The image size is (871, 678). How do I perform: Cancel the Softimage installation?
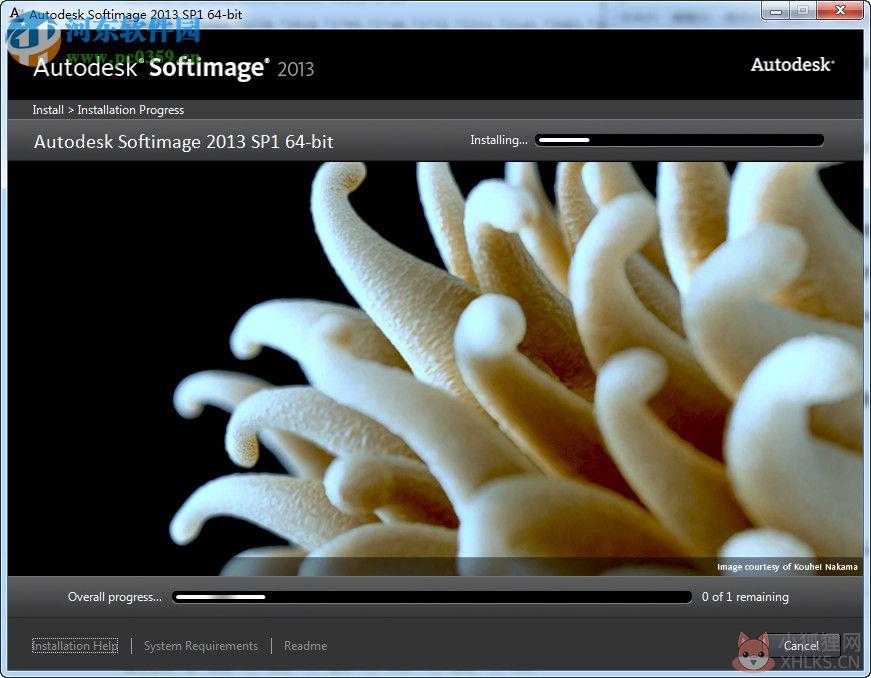point(801,645)
